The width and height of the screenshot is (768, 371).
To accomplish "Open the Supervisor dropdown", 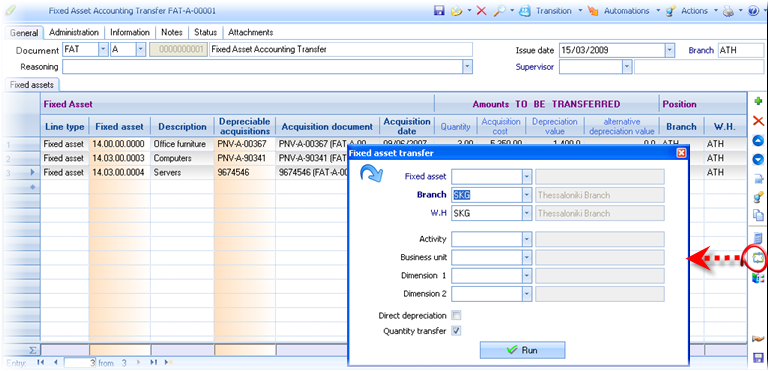I will click(x=627, y=67).
